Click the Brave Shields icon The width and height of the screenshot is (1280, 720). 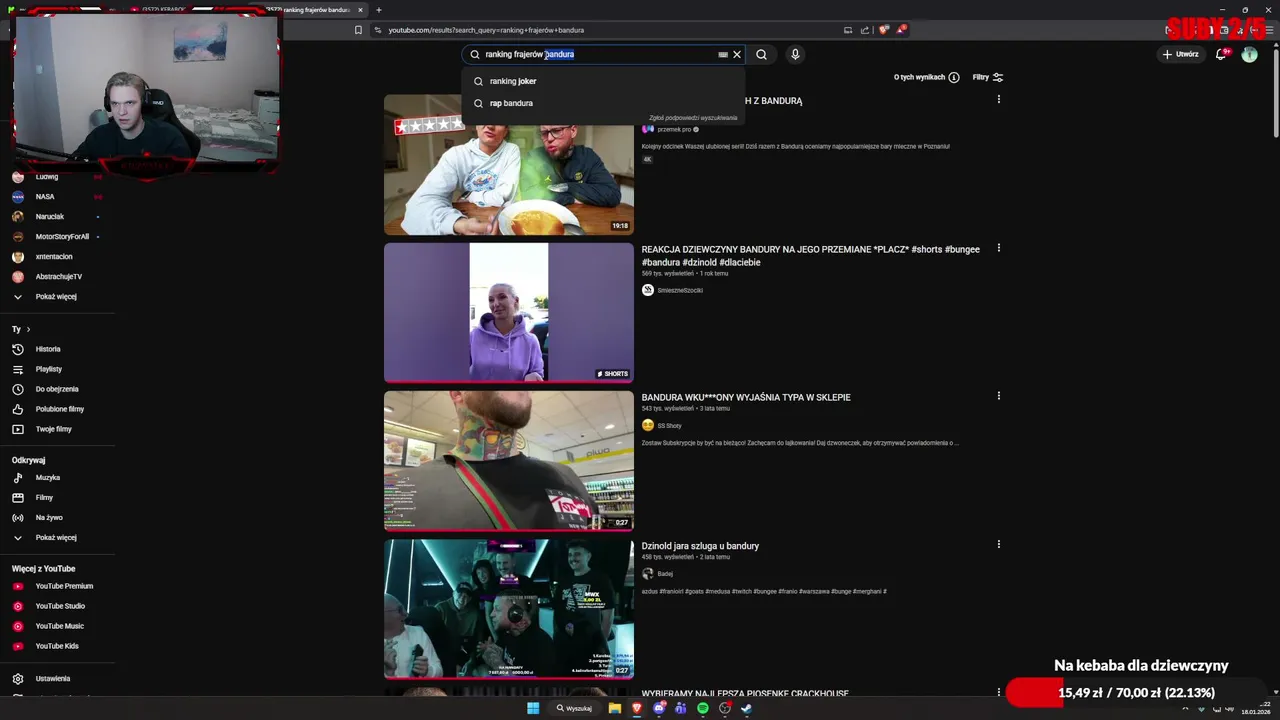pos(883,30)
